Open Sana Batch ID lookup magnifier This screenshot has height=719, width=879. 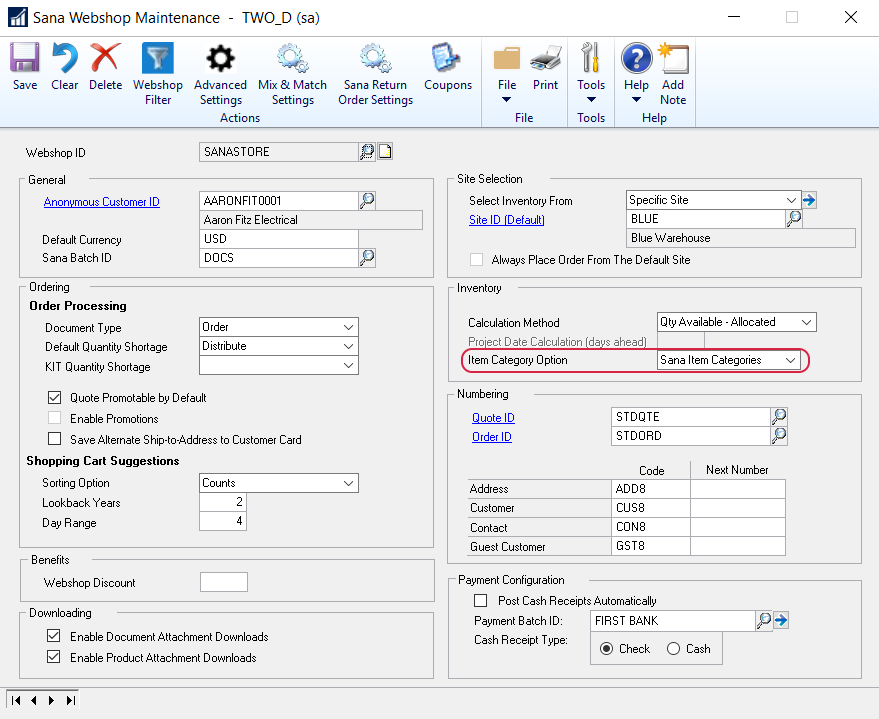[367, 257]
